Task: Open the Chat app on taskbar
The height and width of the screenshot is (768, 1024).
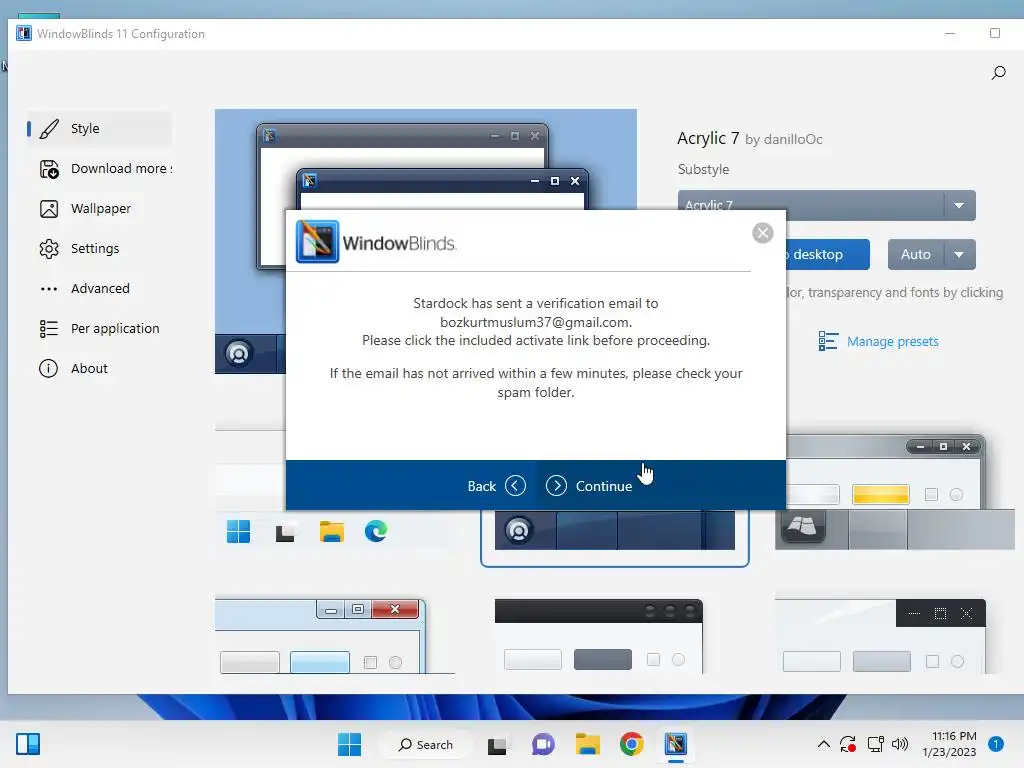Action: pos(543,744)
